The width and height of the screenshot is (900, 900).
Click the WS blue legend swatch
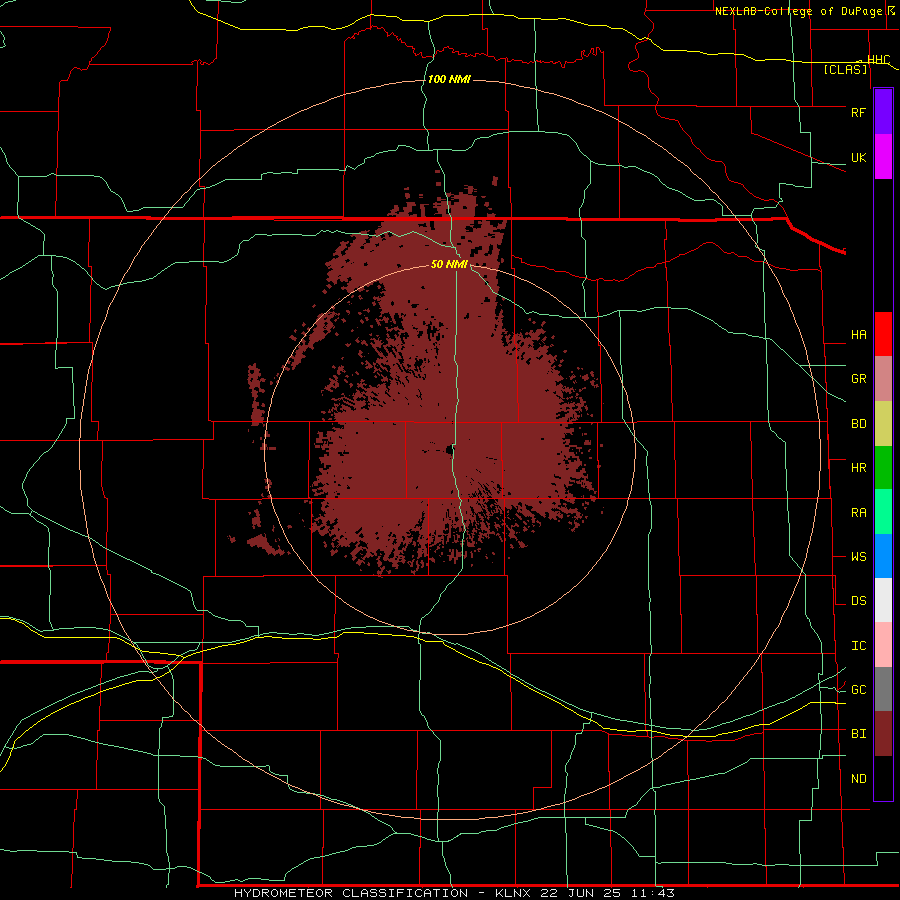point(883,556)
